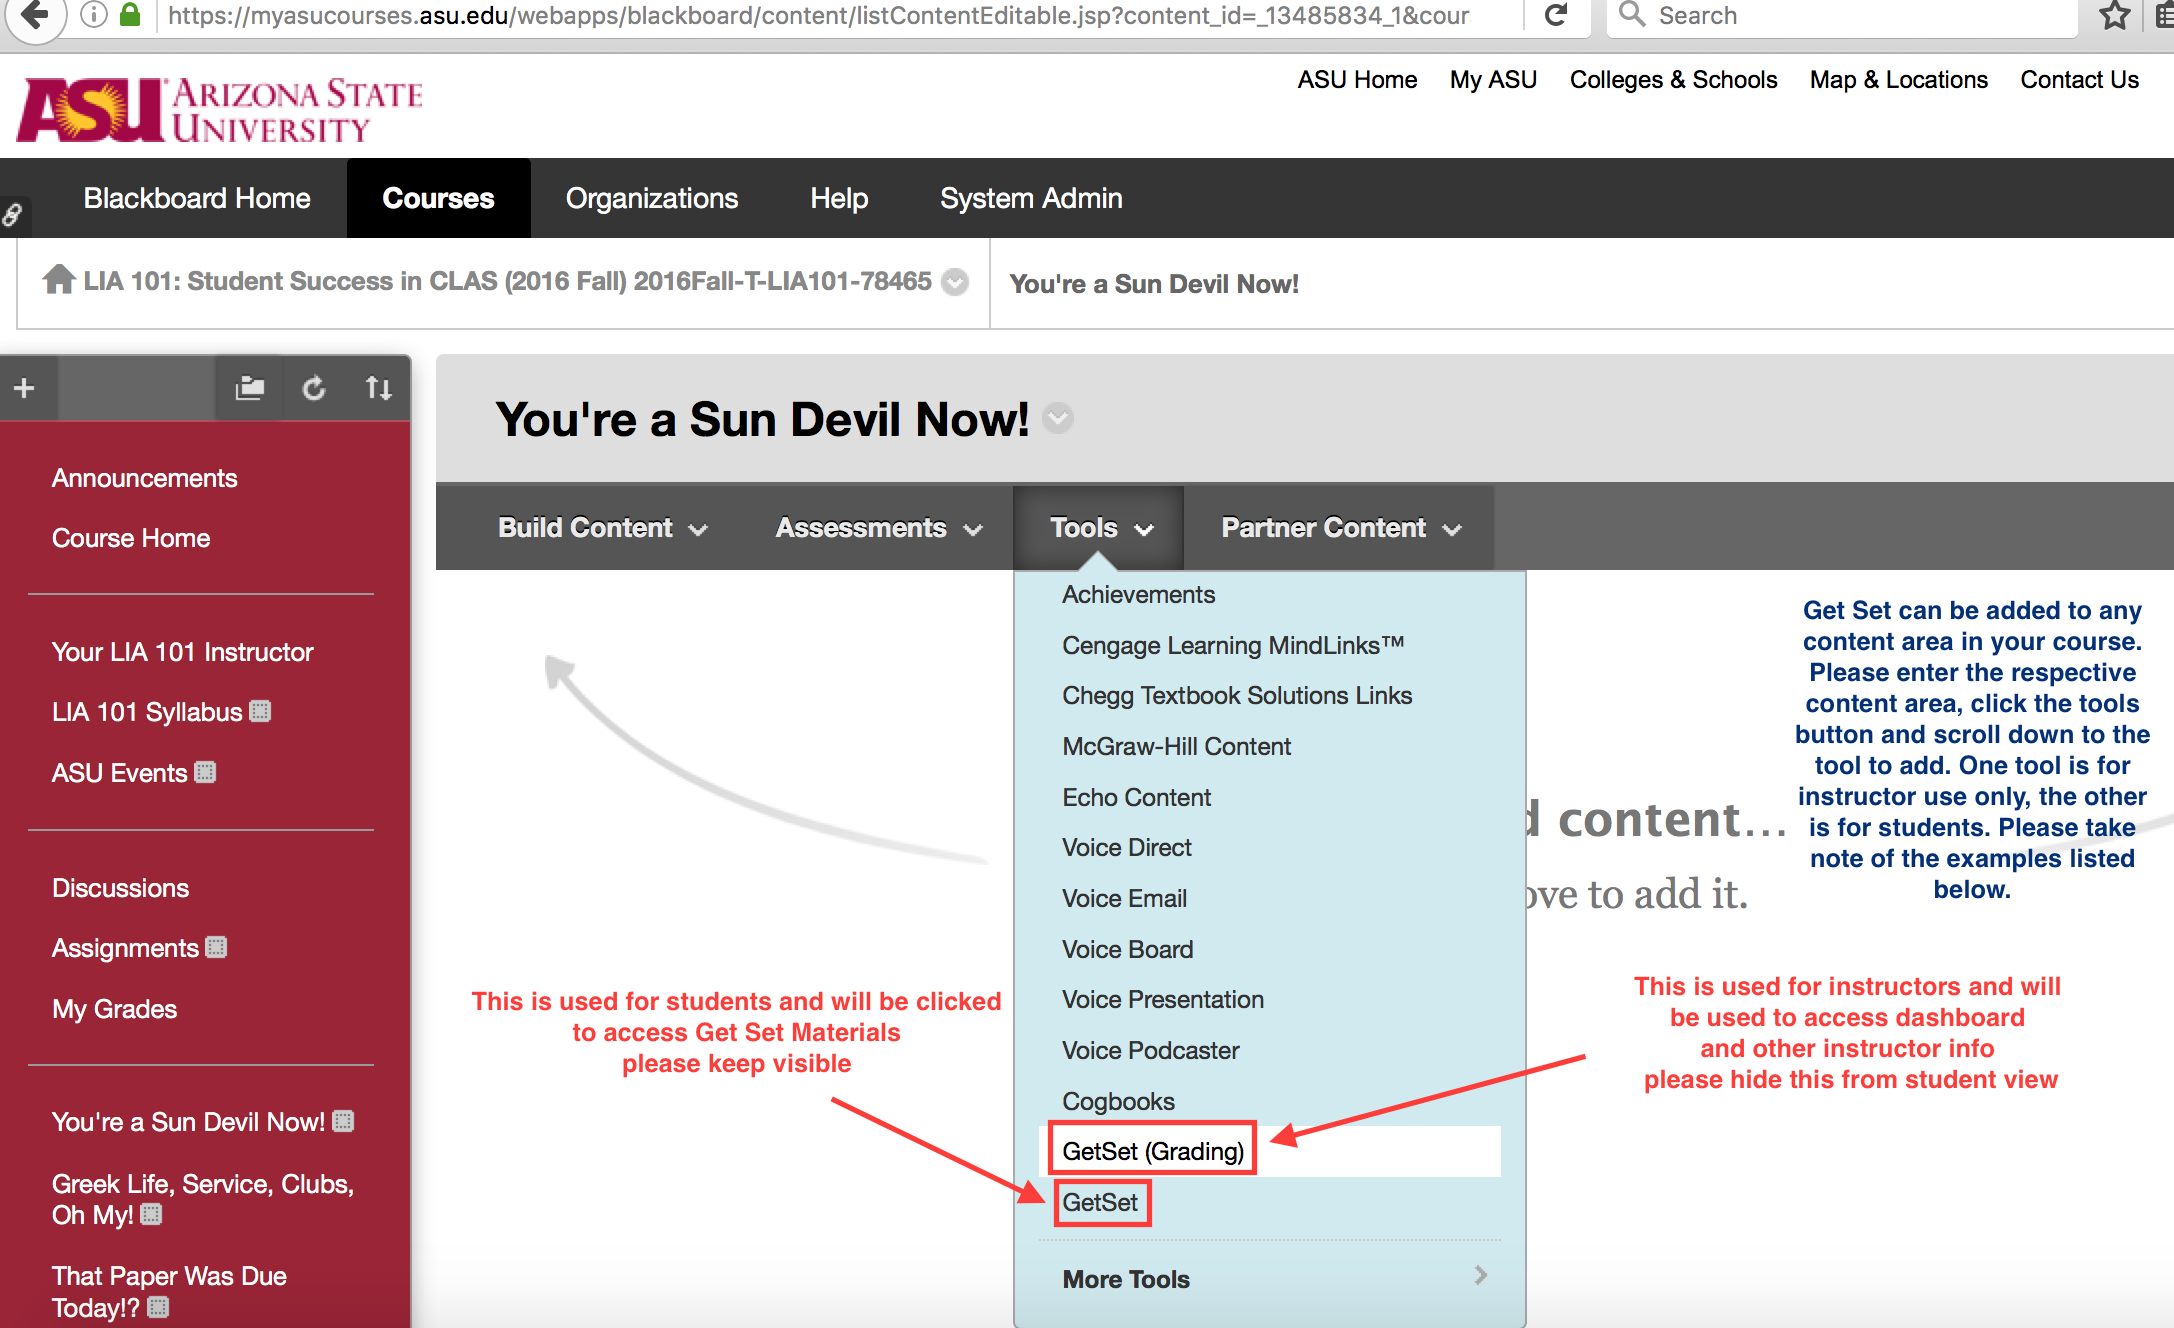This screenshot has height=1328, width=2174.
Task: Open the Help tab
Action: 839,198
